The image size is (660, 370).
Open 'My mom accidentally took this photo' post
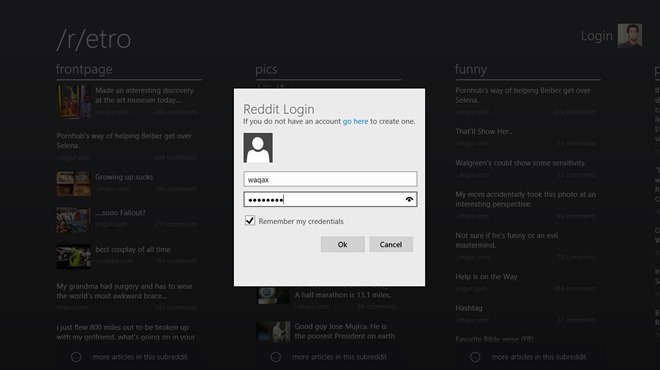tap(525, 199)
